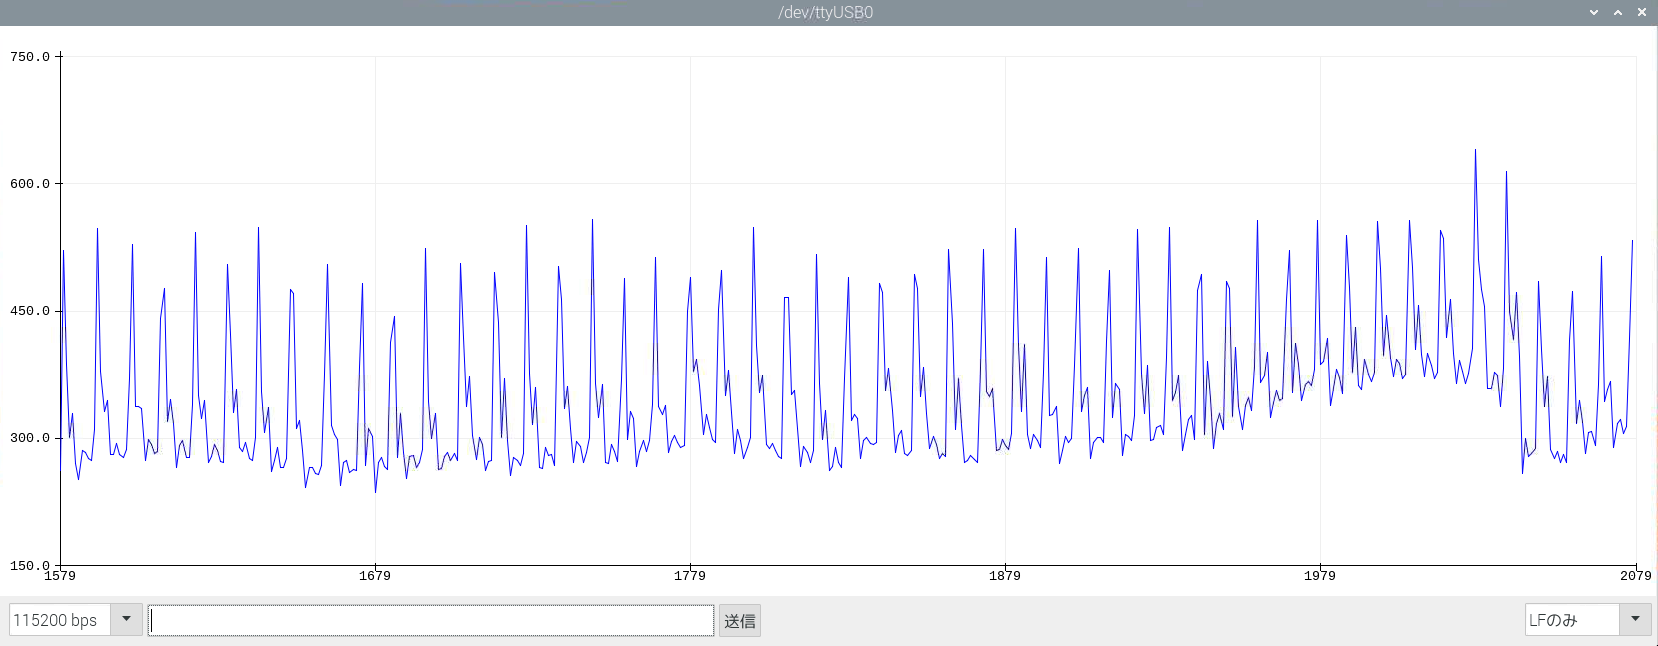Click the 750.0 y-axis label
This screenshot has height=646, width=1658.
pos(30,57)
